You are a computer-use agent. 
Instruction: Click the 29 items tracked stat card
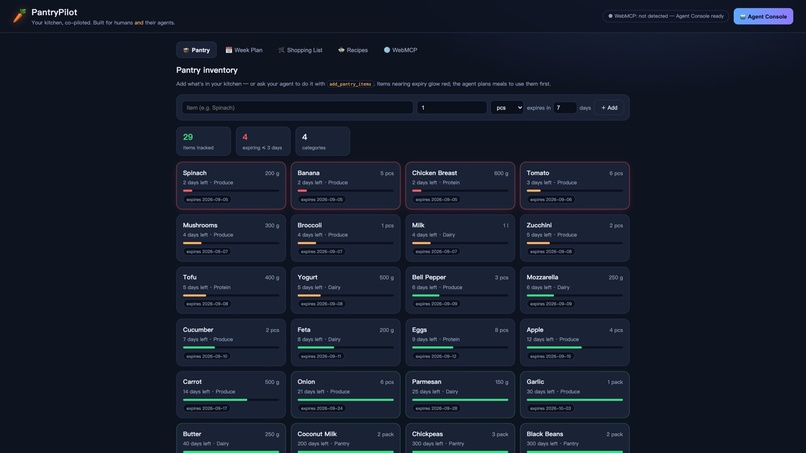click(x=204, y=141)
